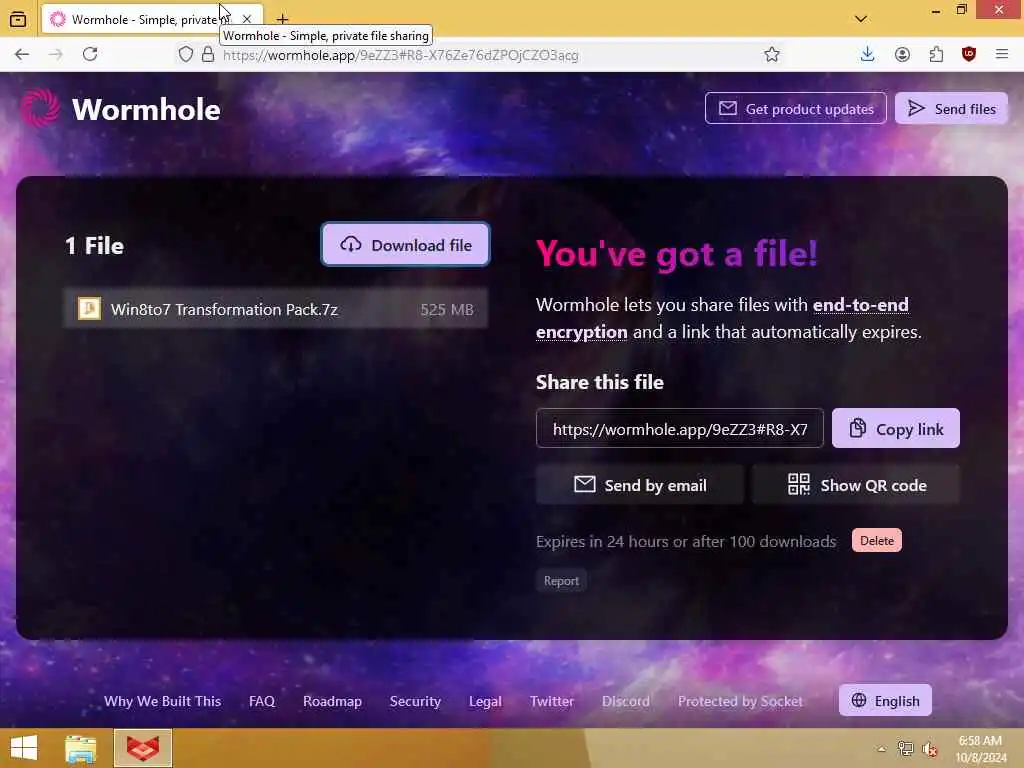Open Protected by Socket link
Image resolution: width=1024 pixels, height=768 pixels.
click(740, 701)
